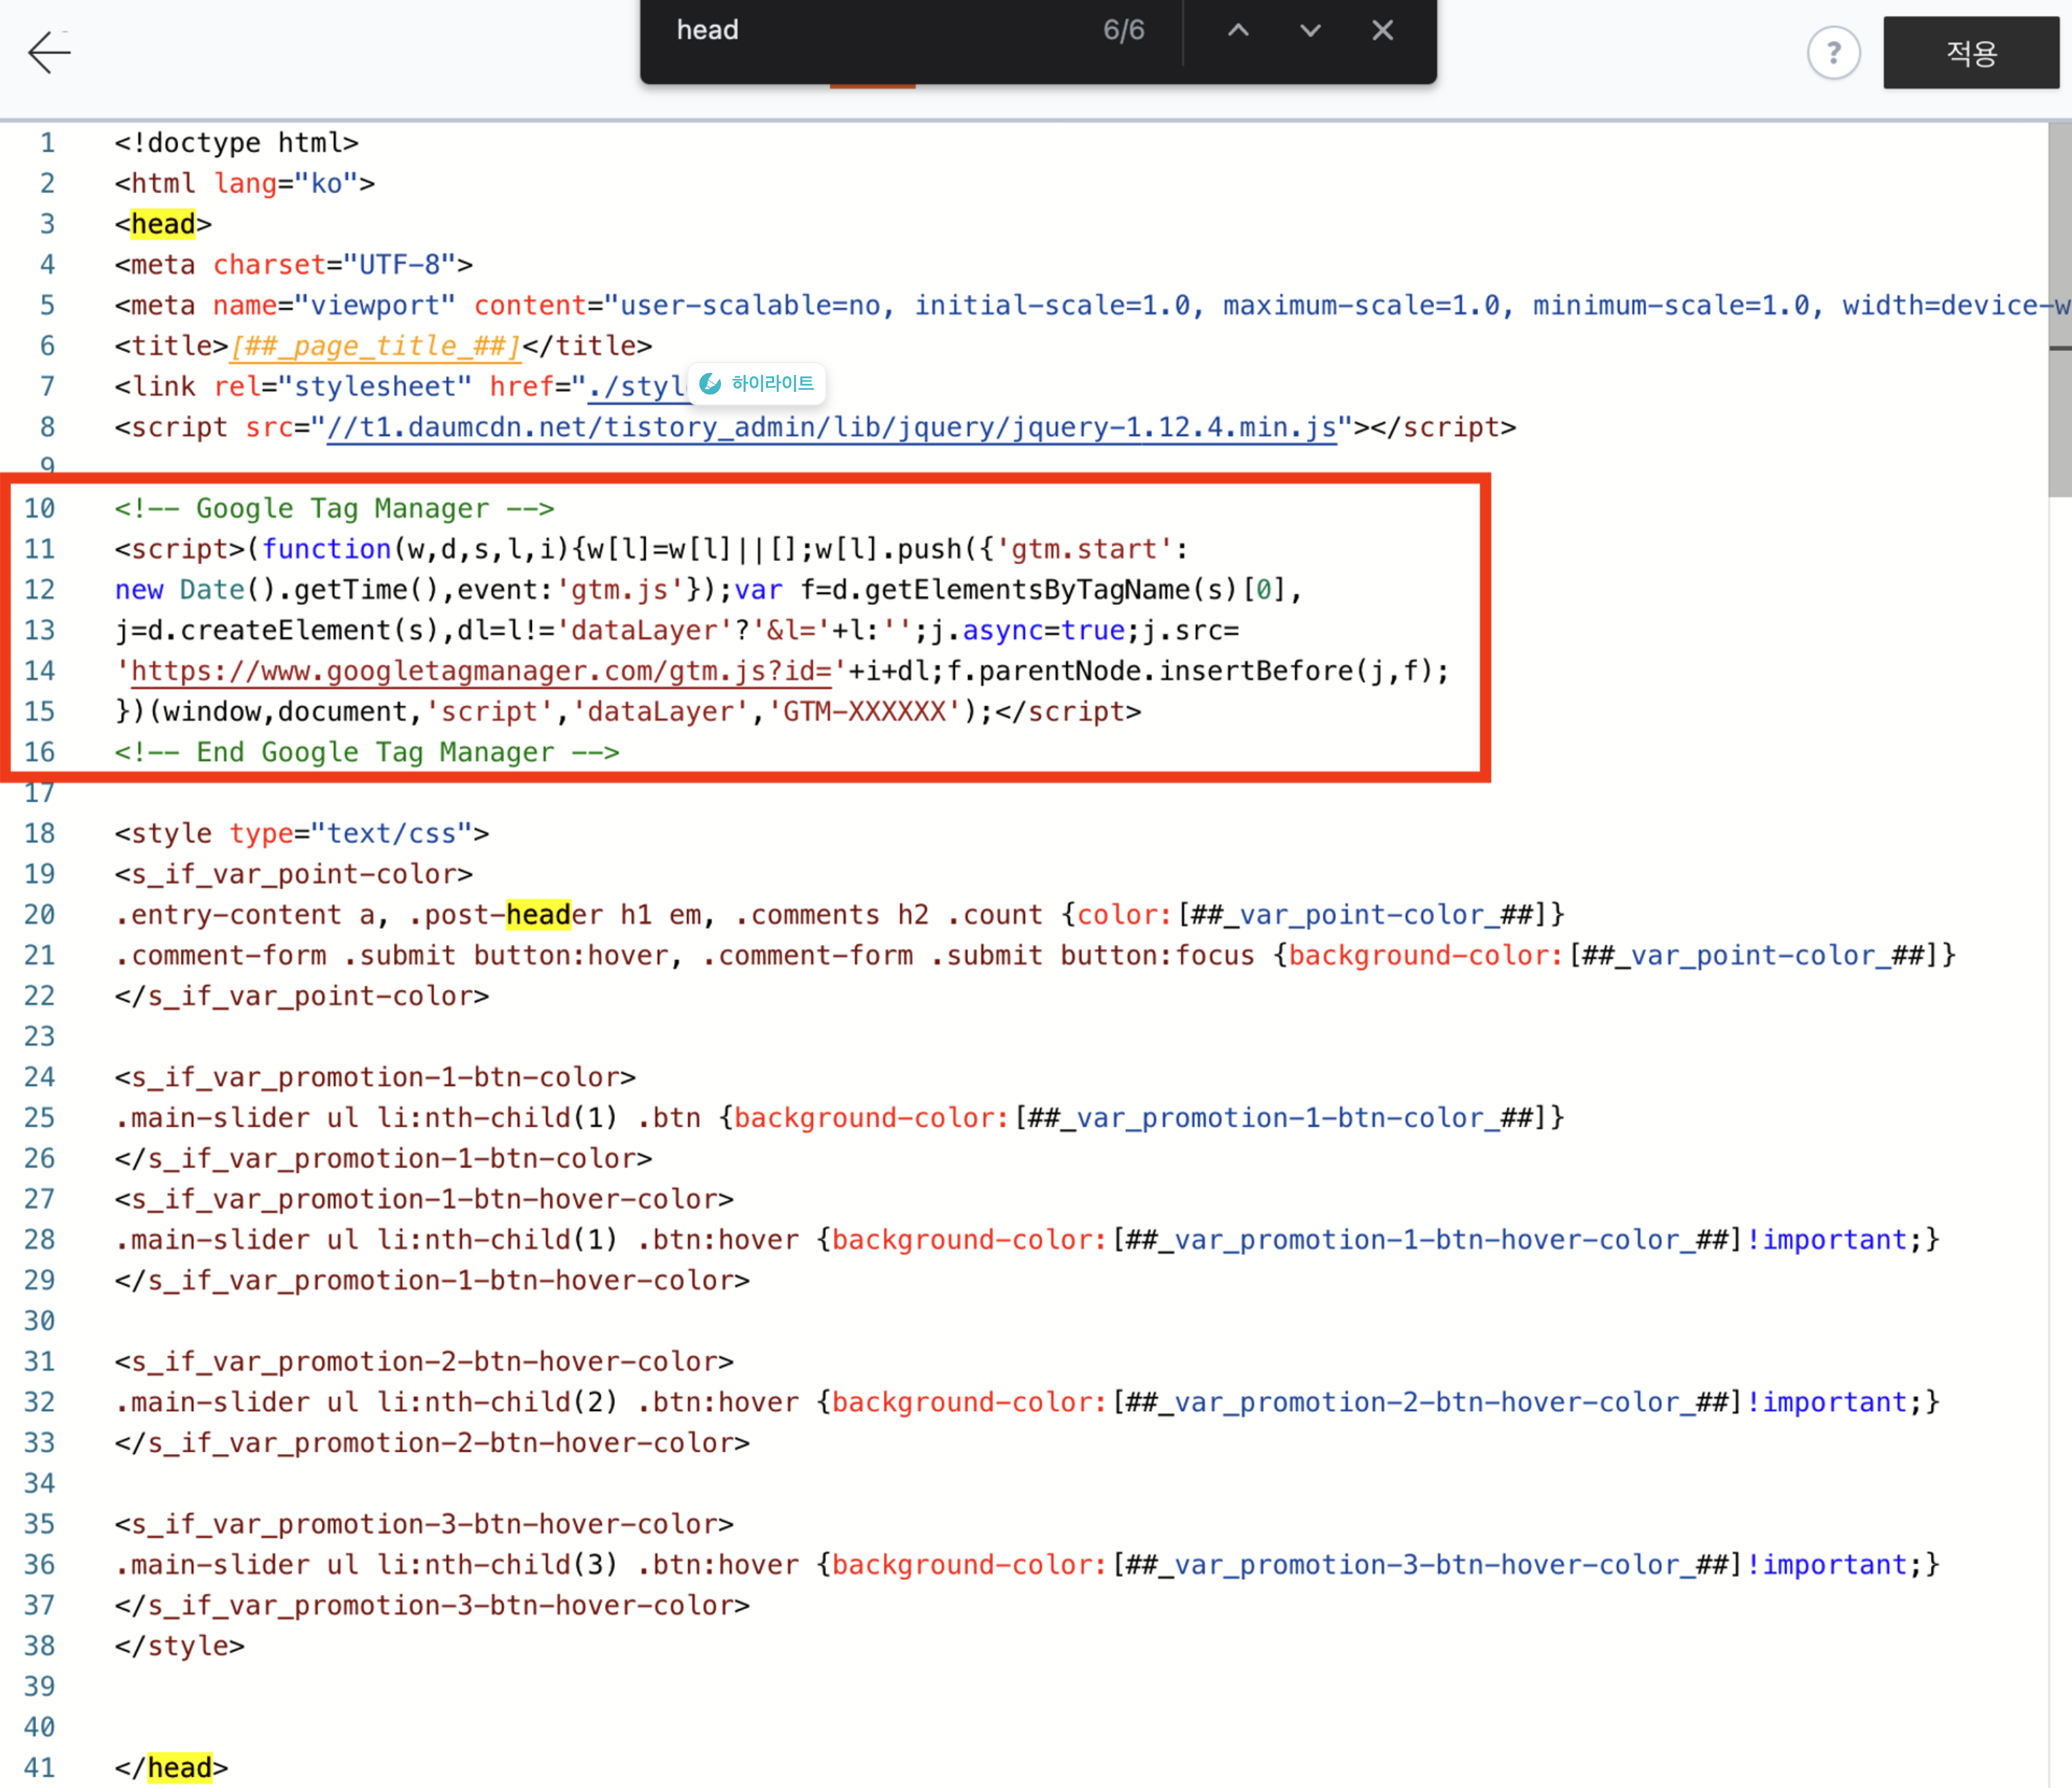Image resolution: width=2072 pixels, height=1788 pixels.
Task: Click the page_title placeholder in title tag
Action: click(375, 346)
